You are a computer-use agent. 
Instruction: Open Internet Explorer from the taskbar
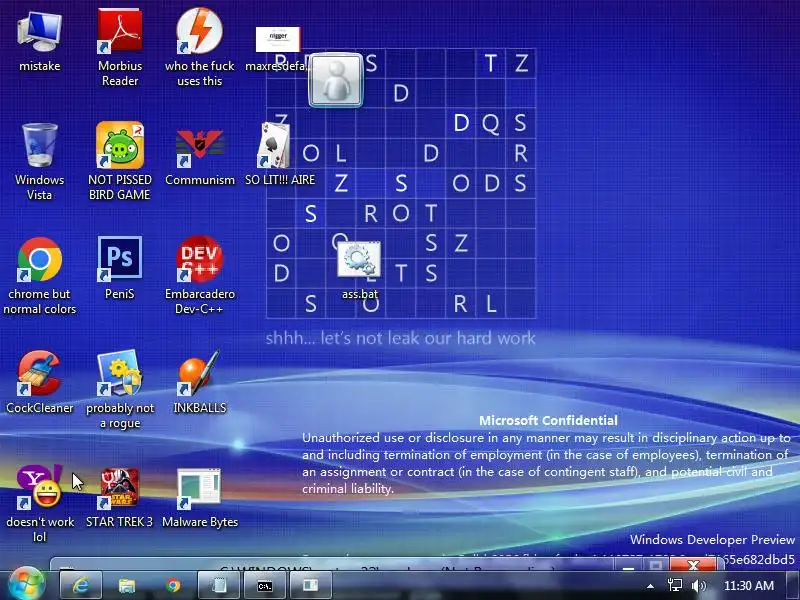[81, 585]
